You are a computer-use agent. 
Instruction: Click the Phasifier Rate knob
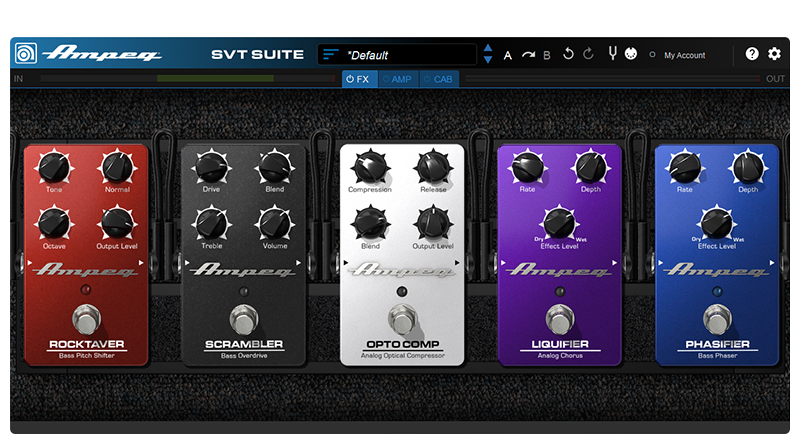point(685,167)
